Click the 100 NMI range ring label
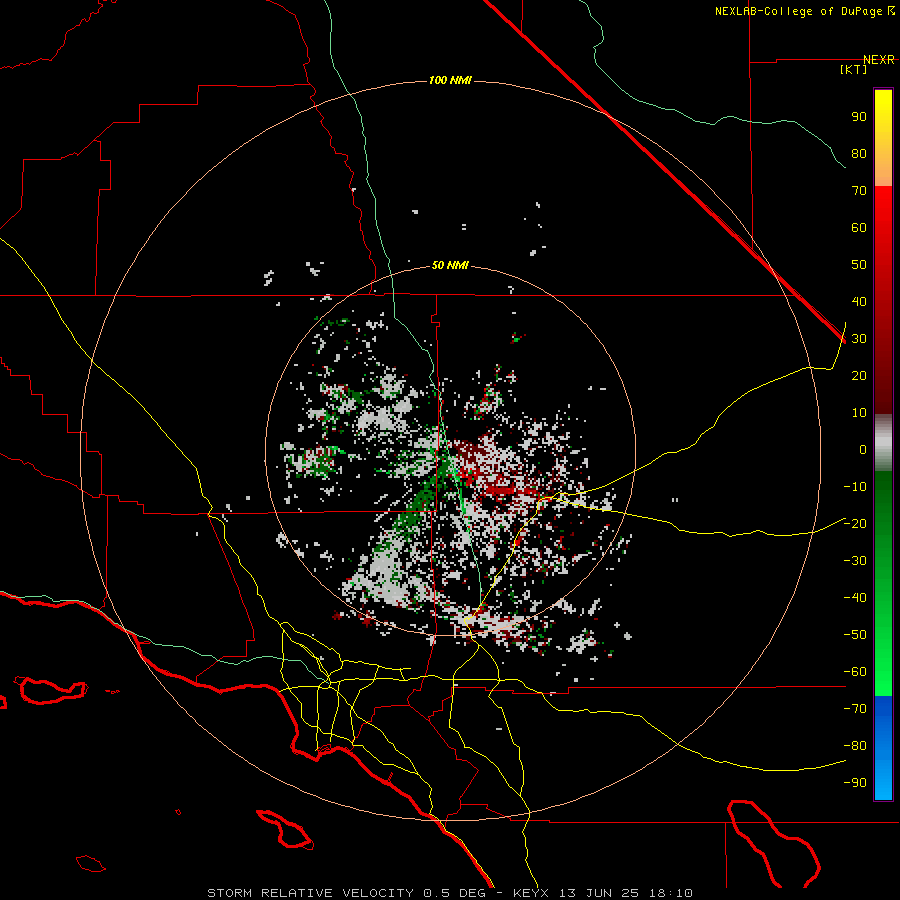This screenshot has height=900, width=900. 450,80
